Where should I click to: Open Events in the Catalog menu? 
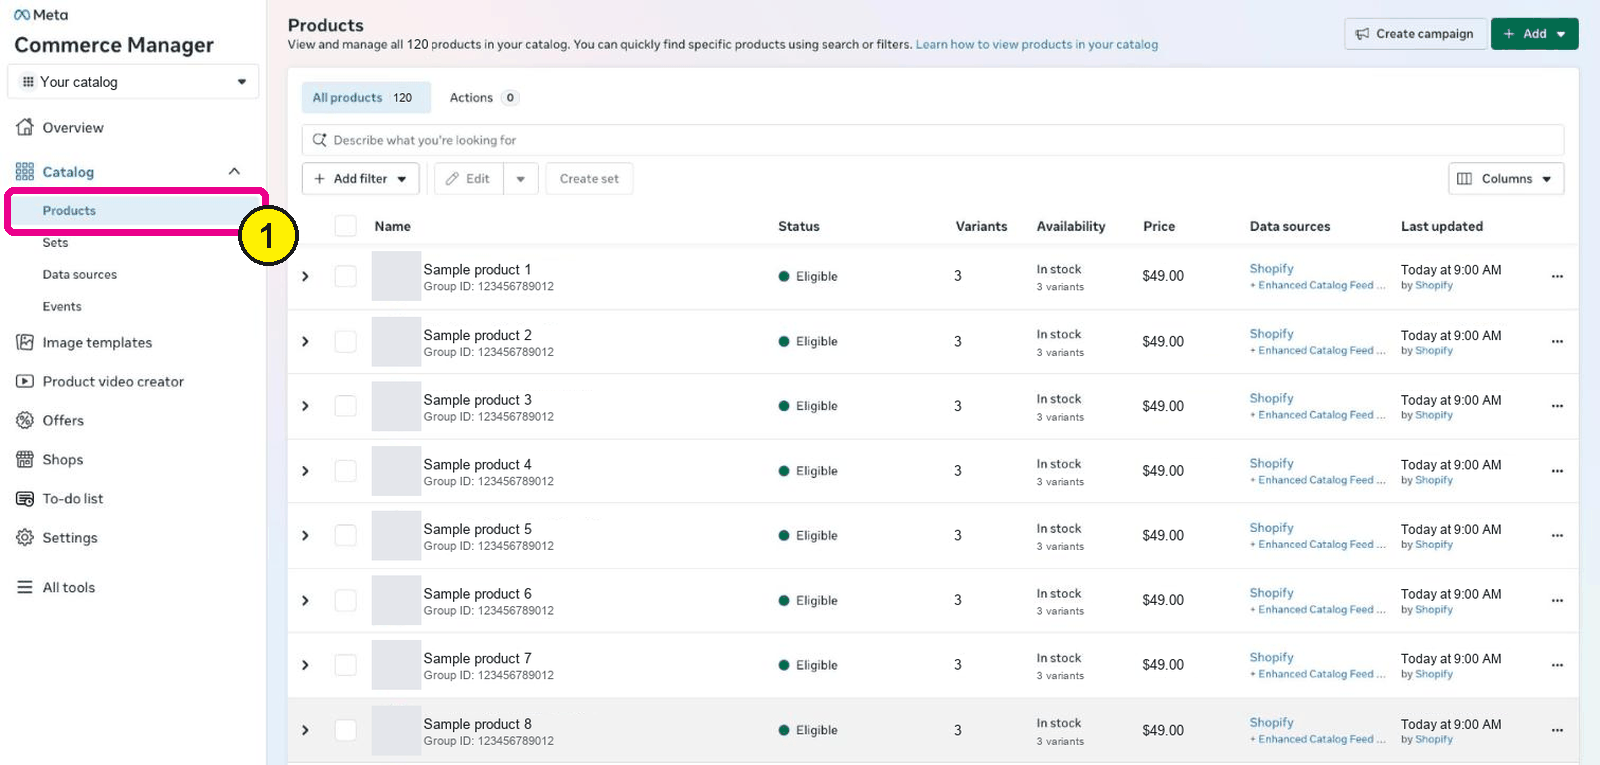pyautogui.click(x=62, y=306)
